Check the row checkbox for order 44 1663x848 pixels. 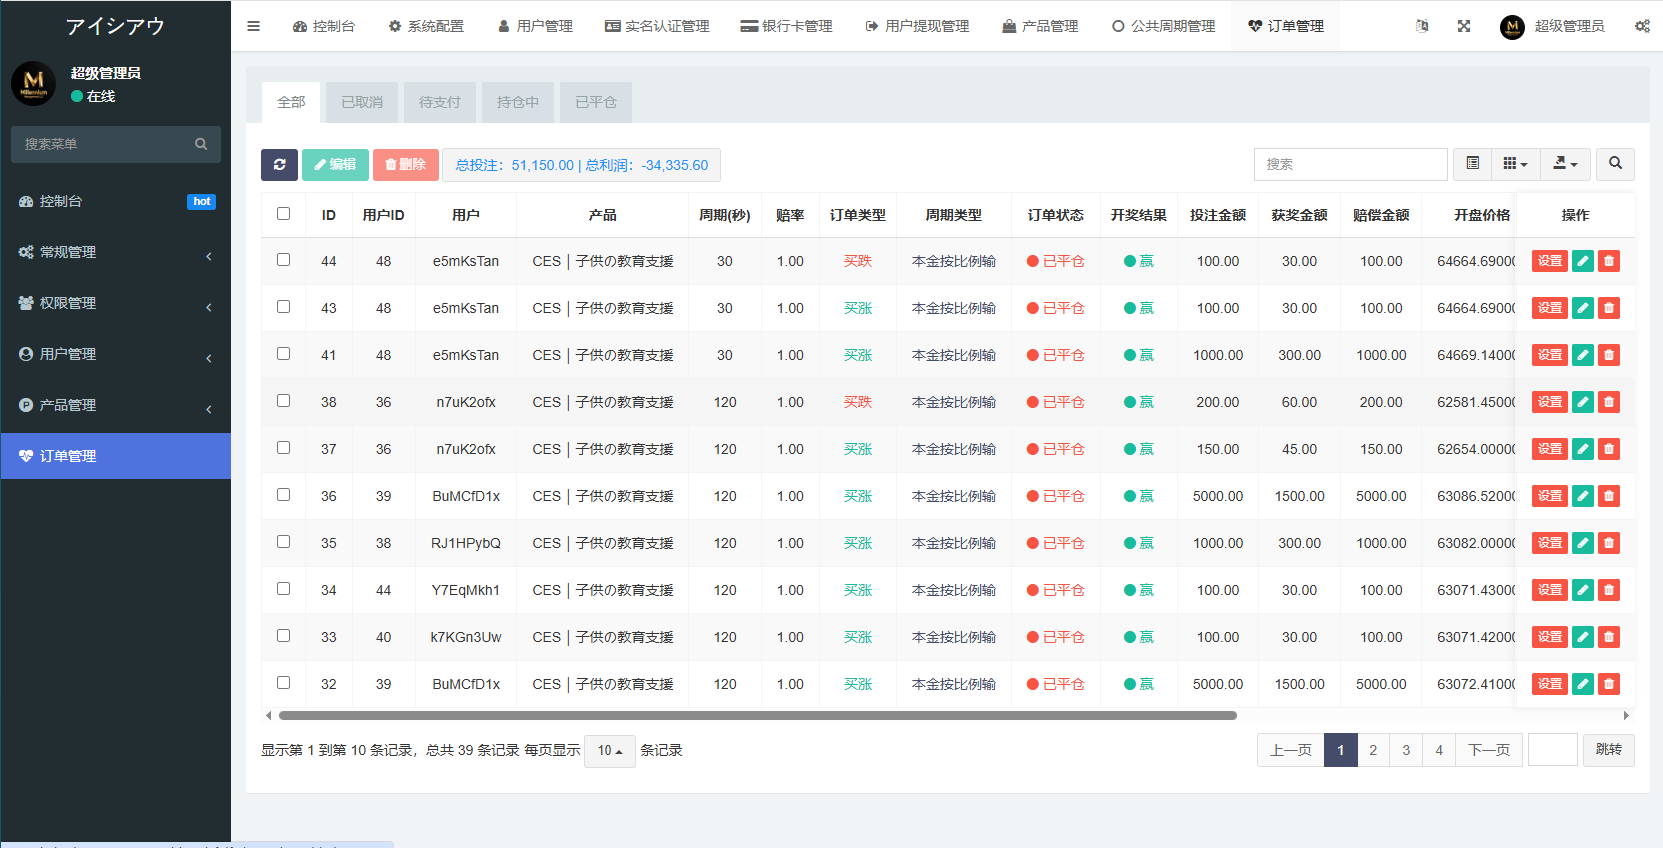click(284, 260)
